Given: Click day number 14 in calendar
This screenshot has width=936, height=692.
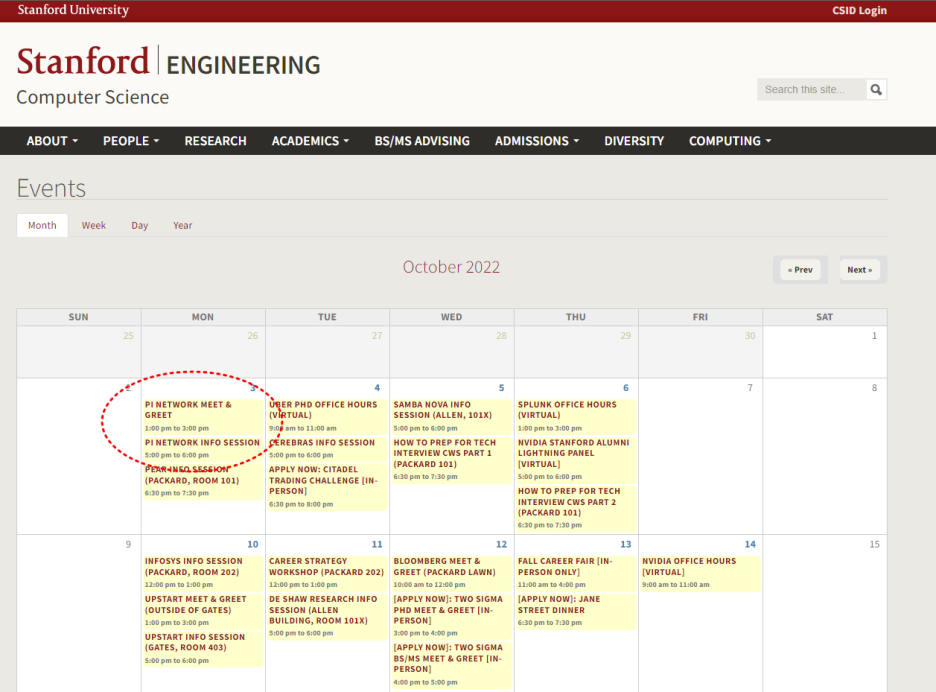Looking at the screenshot, I should click(750, 544).
